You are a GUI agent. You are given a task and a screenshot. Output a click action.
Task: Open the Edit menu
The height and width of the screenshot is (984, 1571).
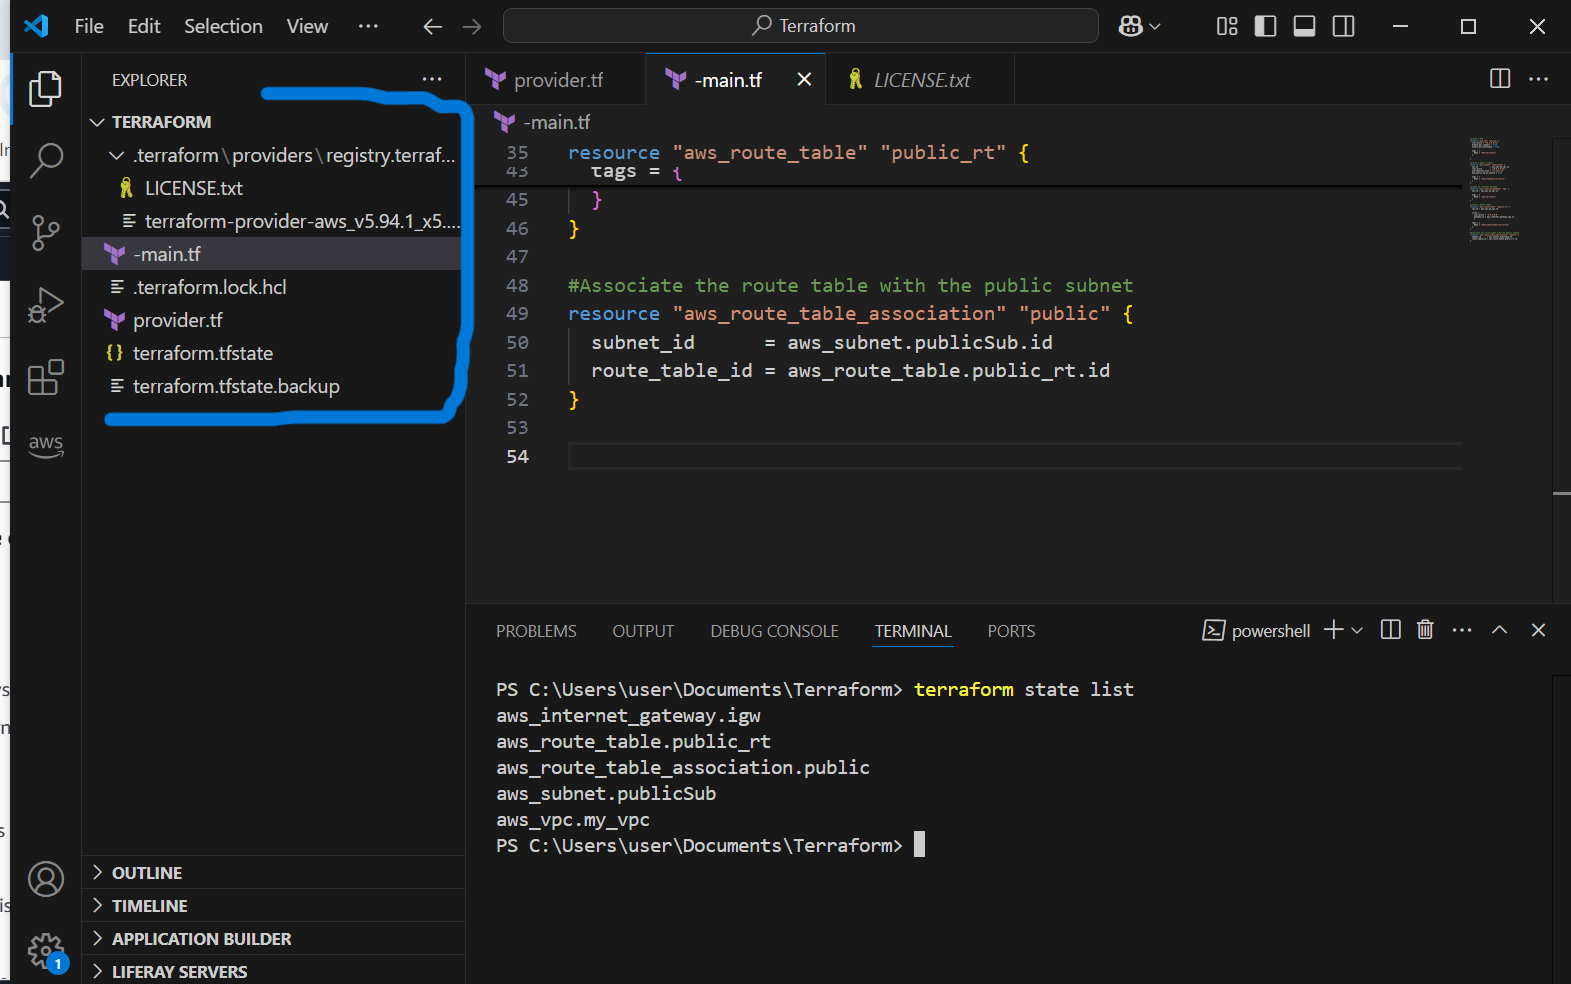point(144,26)
